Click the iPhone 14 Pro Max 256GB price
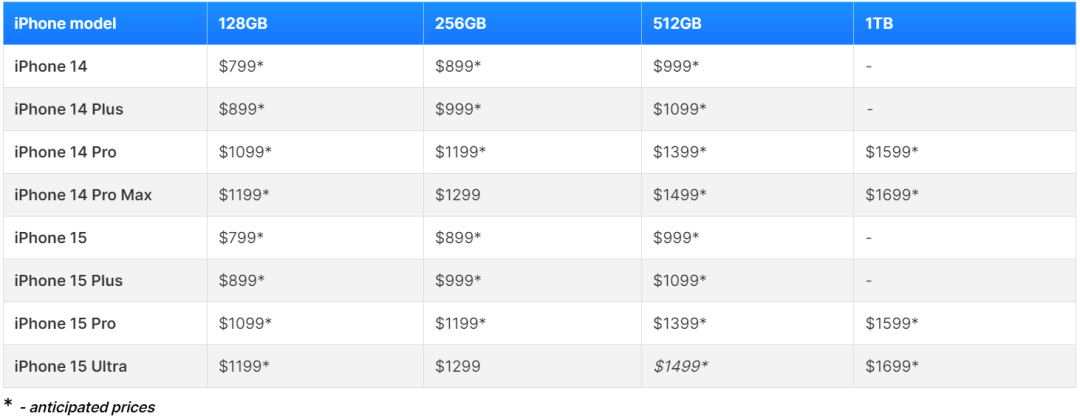Image resolution: width=1080 pixels, height=419 pixels. [x=457, y=195]
